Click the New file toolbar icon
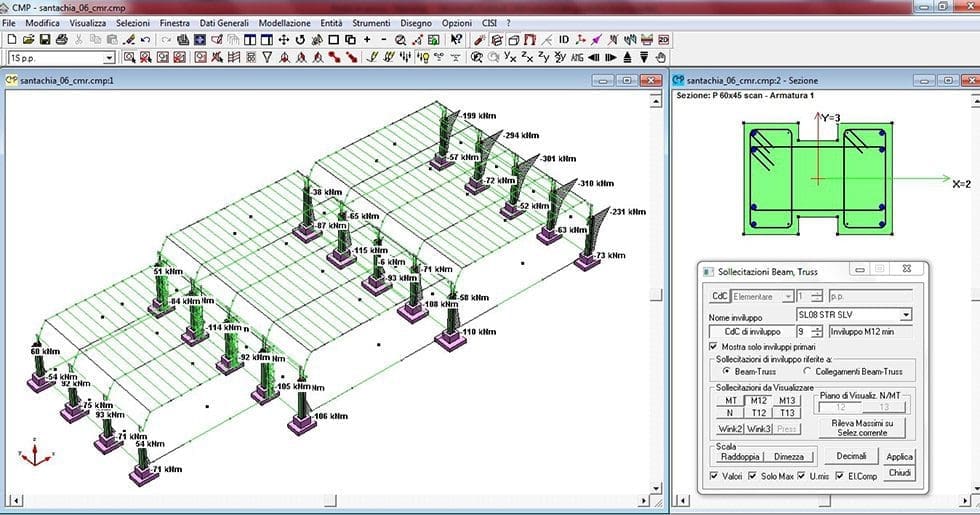 (11, 40)
